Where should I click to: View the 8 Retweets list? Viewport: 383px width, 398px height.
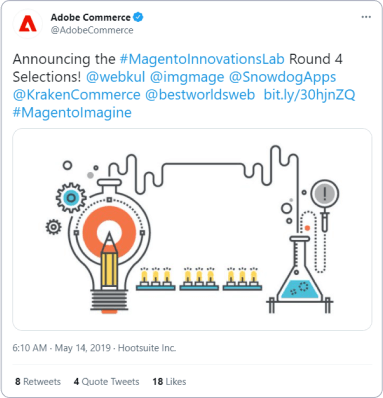(x=38, y=381)
